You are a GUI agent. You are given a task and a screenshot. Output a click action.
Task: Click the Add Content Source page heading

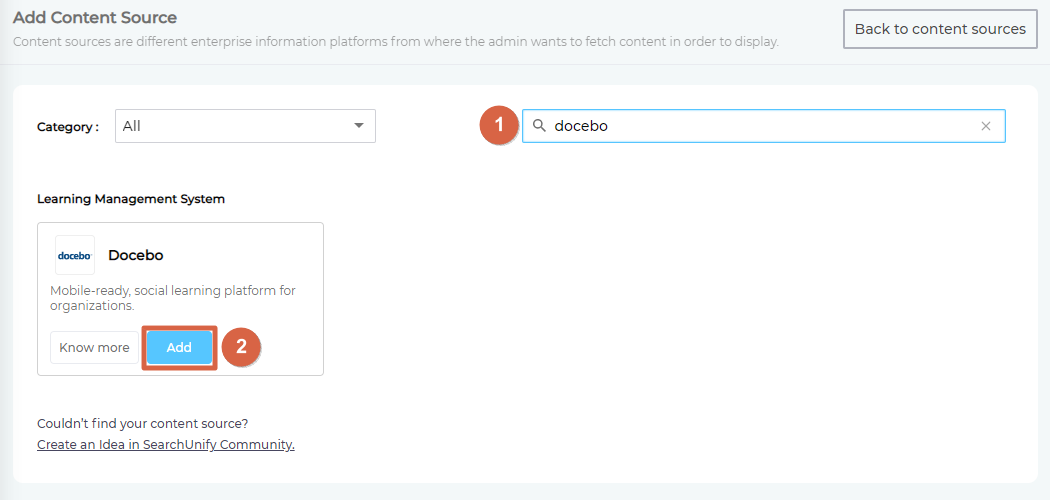pyautogui.click(x=95, y=18)
